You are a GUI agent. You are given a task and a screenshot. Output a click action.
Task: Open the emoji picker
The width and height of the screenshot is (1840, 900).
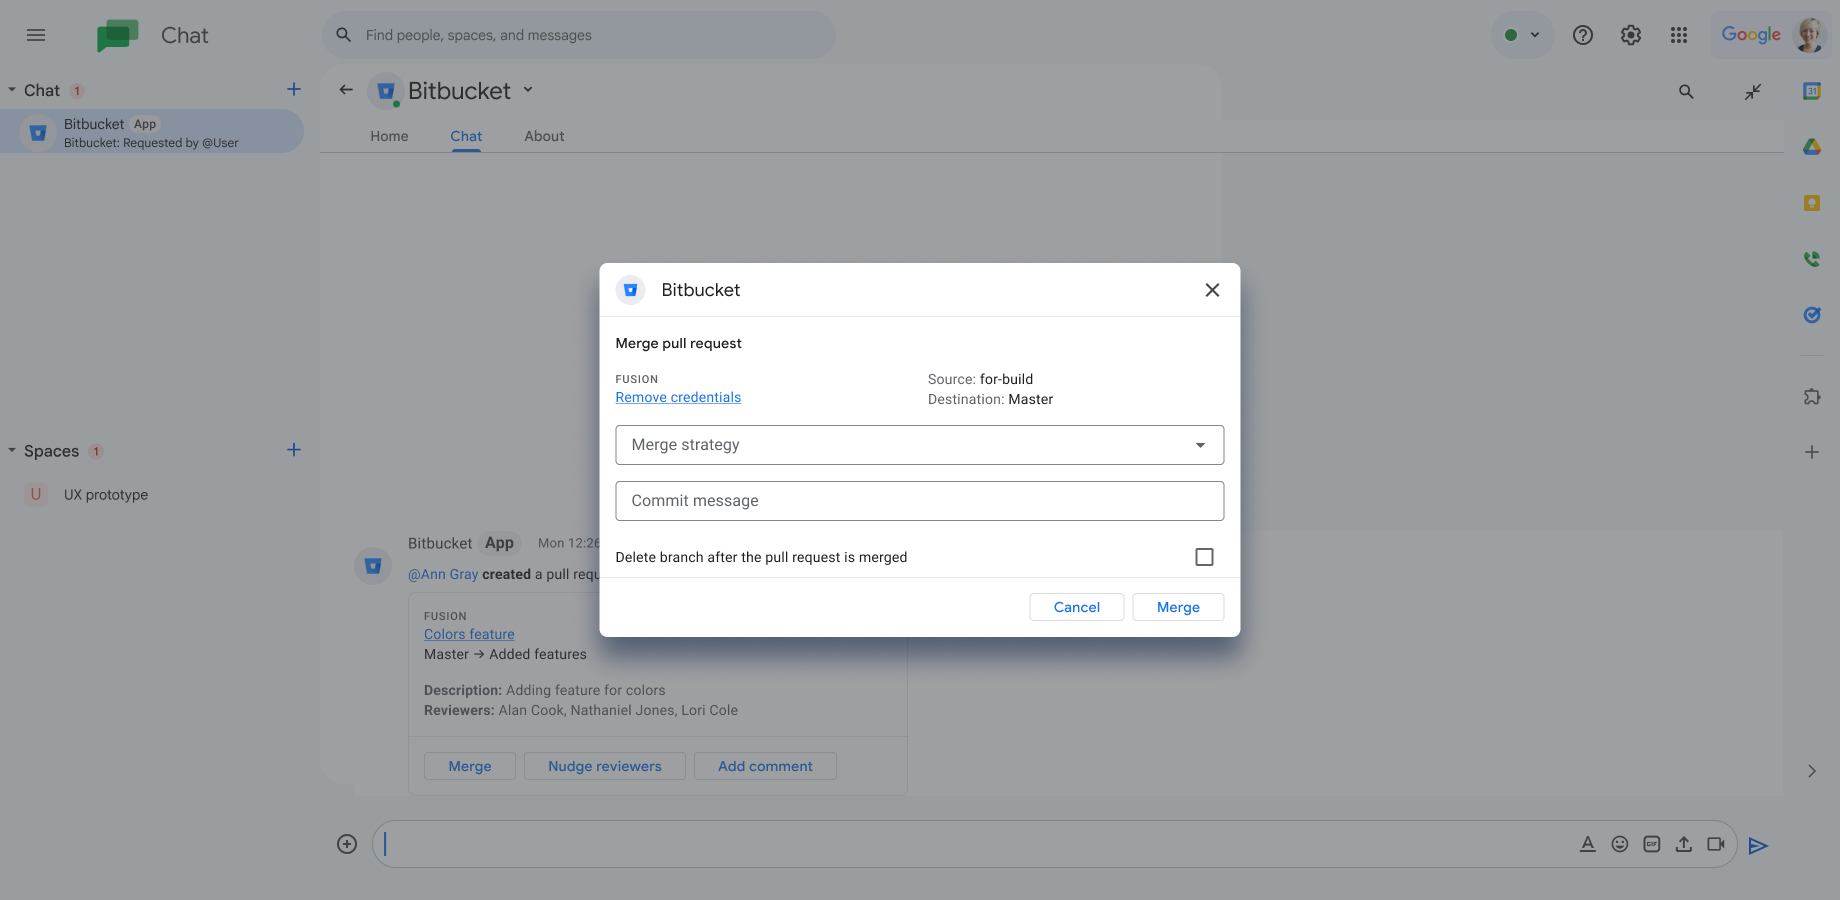(x=1620, y=844)
